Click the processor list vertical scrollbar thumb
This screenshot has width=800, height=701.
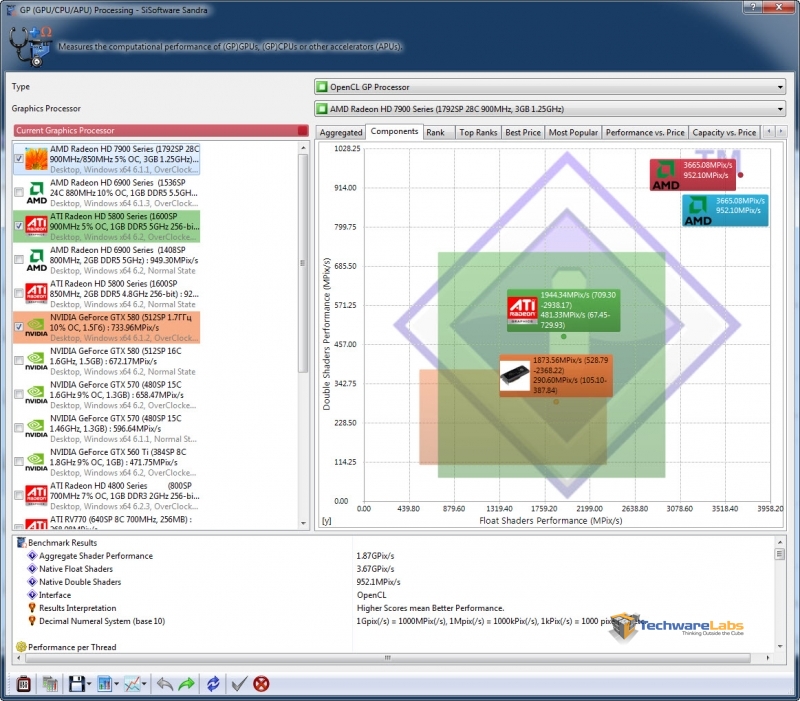[x=303, y=263]
